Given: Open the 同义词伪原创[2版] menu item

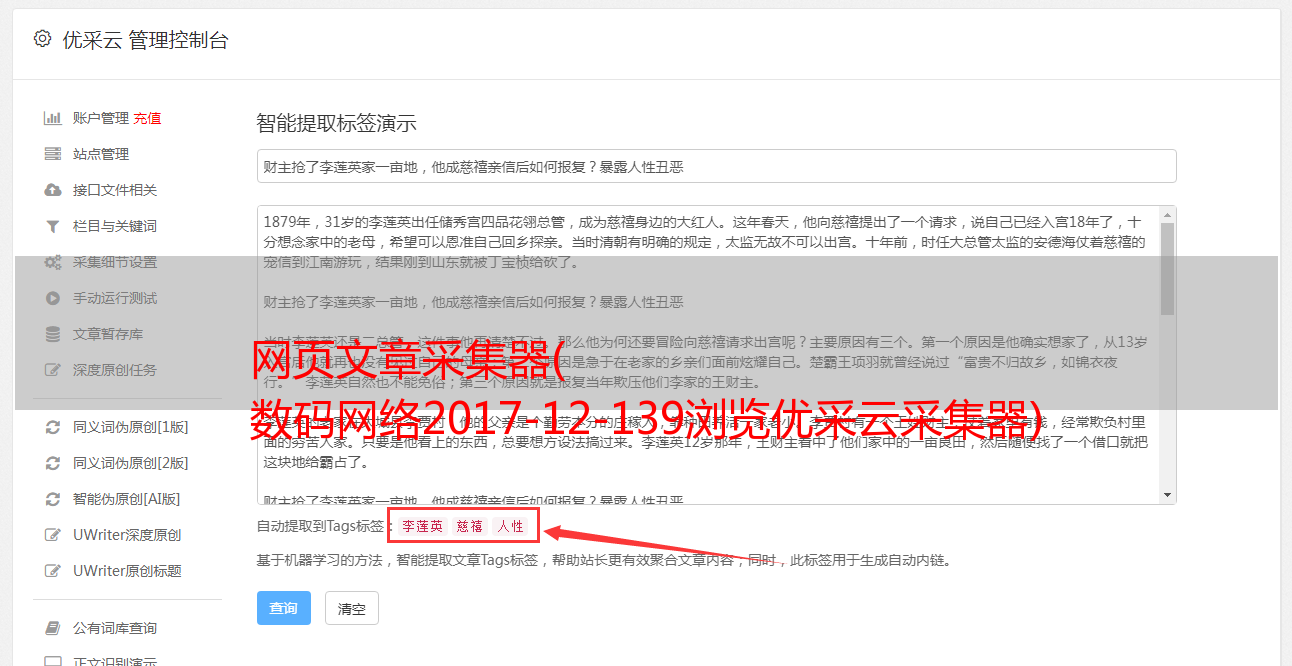Looking at the screenshot, I should pos(130,463).
